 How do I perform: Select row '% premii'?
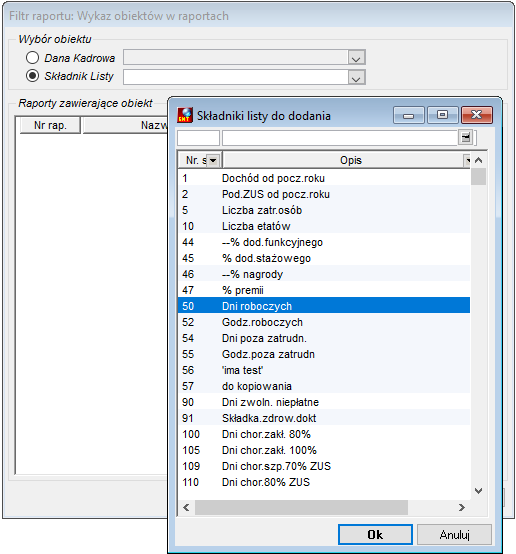(x=324, y=290)
